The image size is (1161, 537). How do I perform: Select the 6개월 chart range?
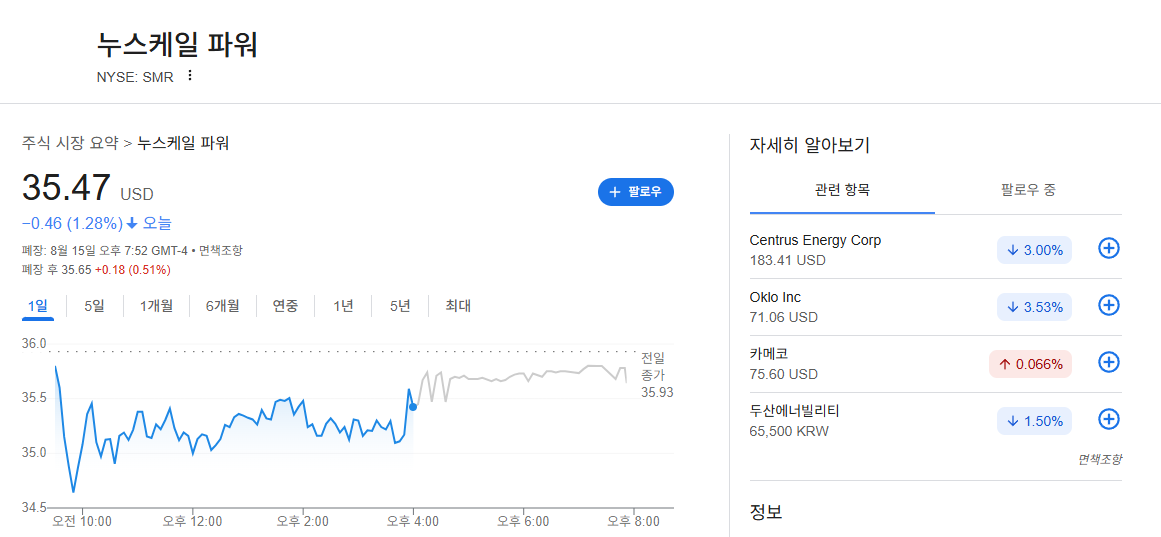click(222, 305)
